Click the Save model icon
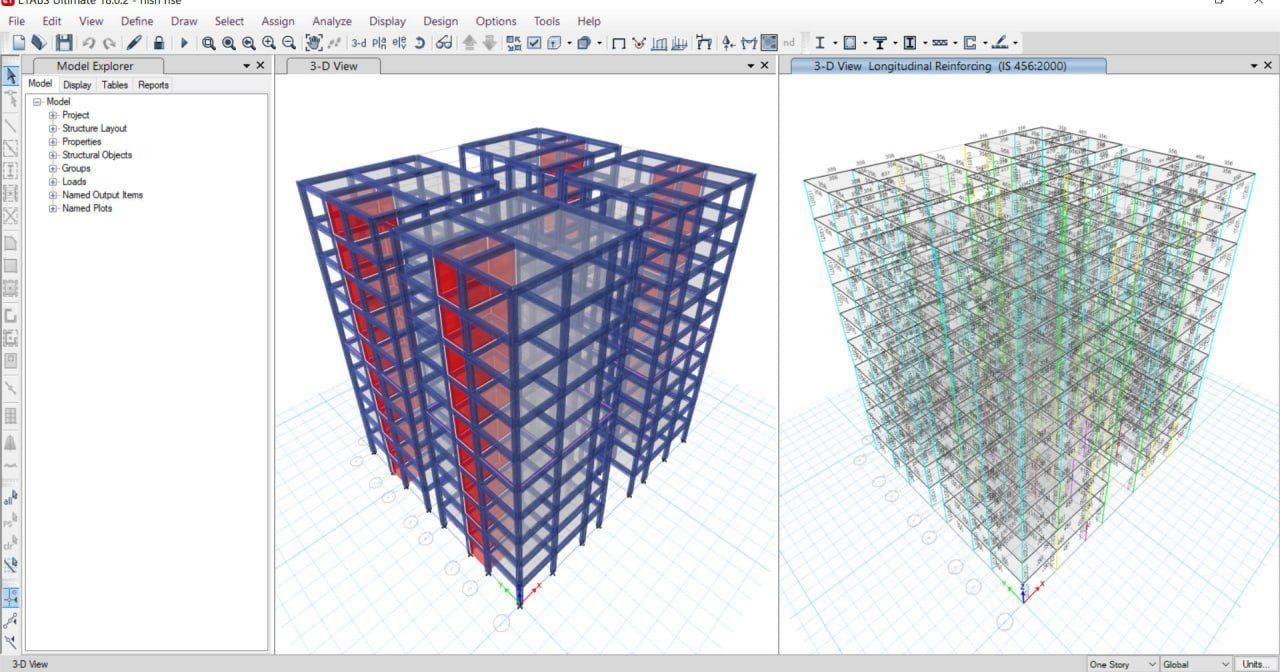The width and height of the screenshot is (1280, 672). coord(64,43)
